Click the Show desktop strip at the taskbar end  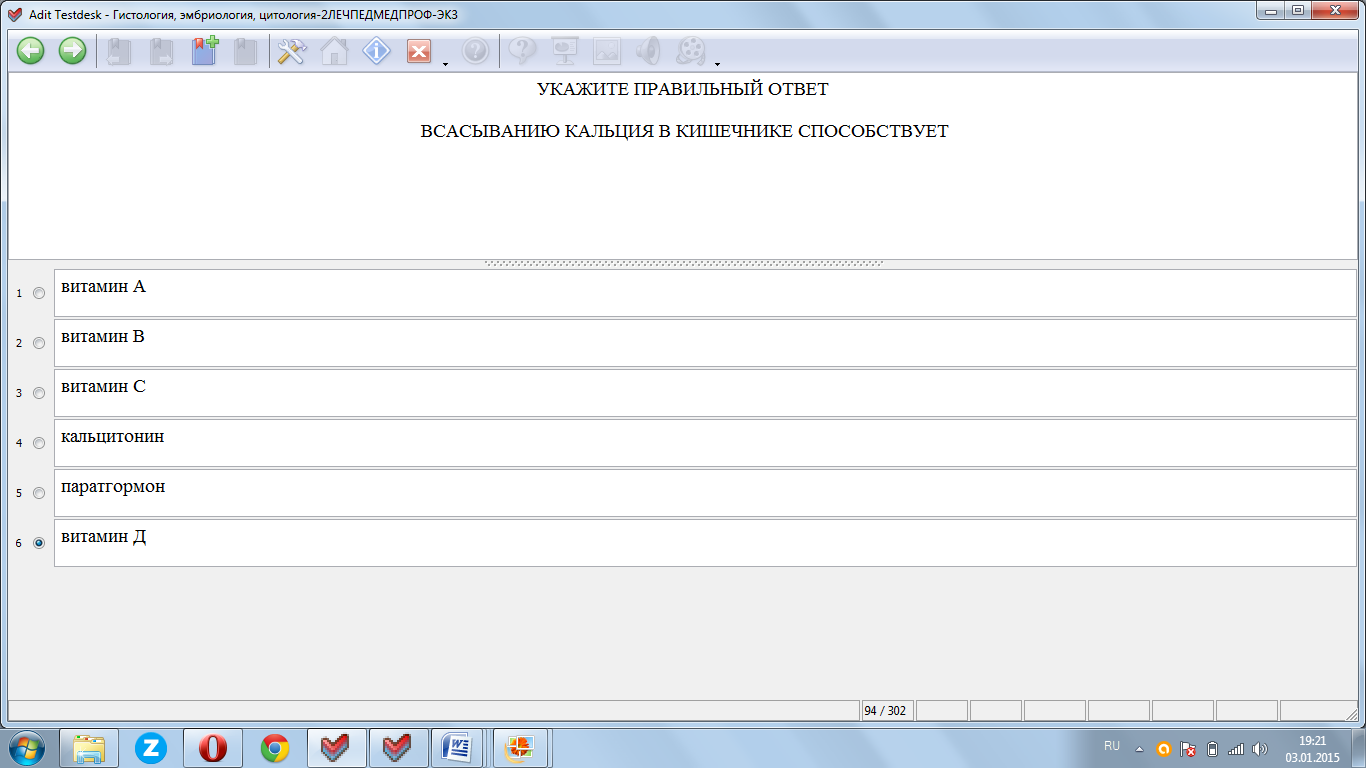coord(1358,748)
